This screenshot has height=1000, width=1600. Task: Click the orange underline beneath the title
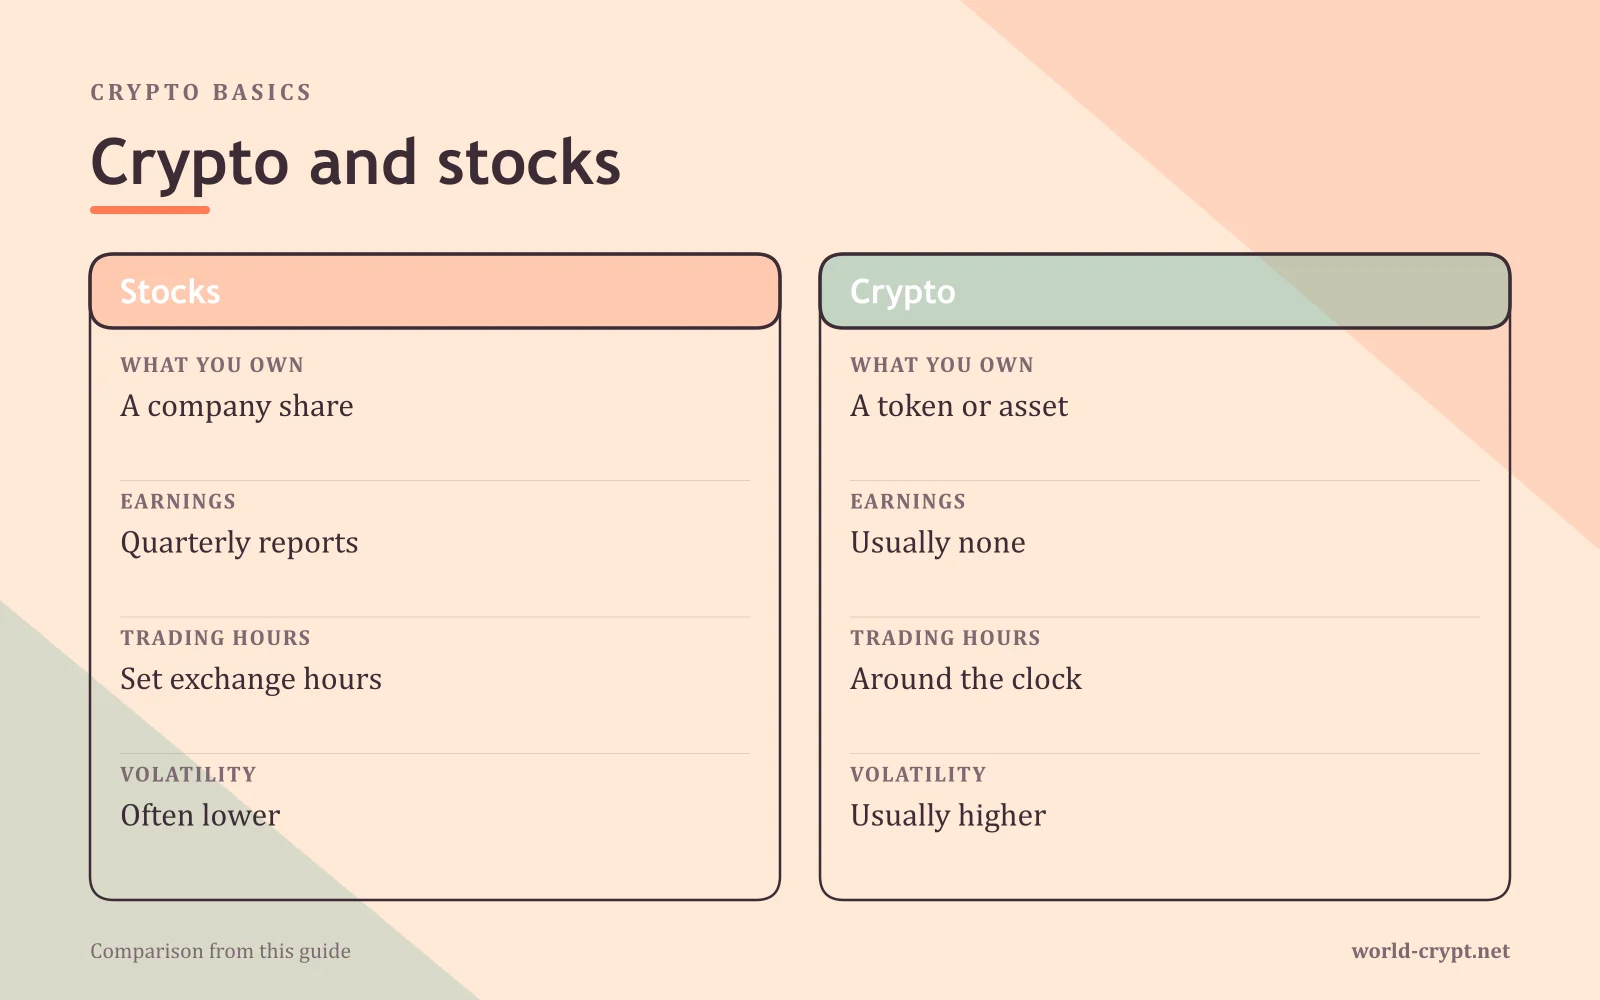[x=150, y=210]
